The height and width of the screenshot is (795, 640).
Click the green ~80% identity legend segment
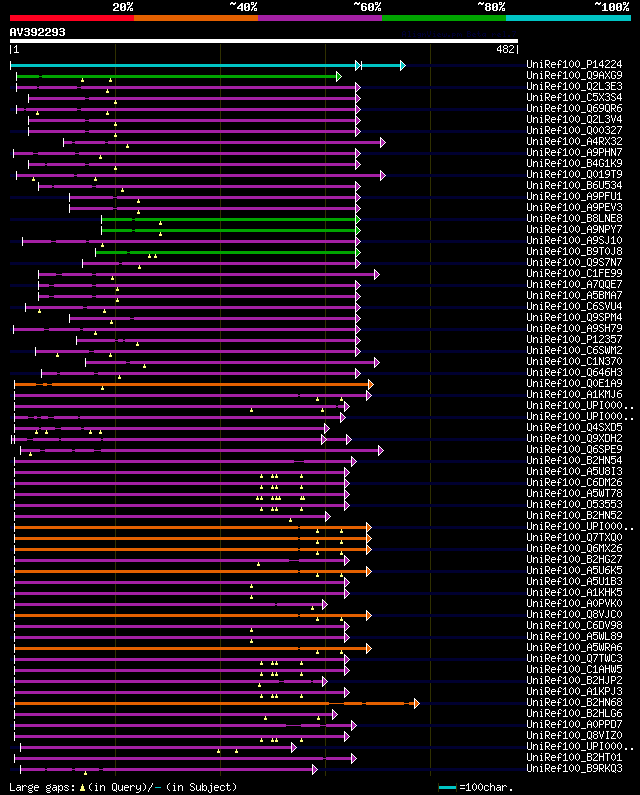444,18
